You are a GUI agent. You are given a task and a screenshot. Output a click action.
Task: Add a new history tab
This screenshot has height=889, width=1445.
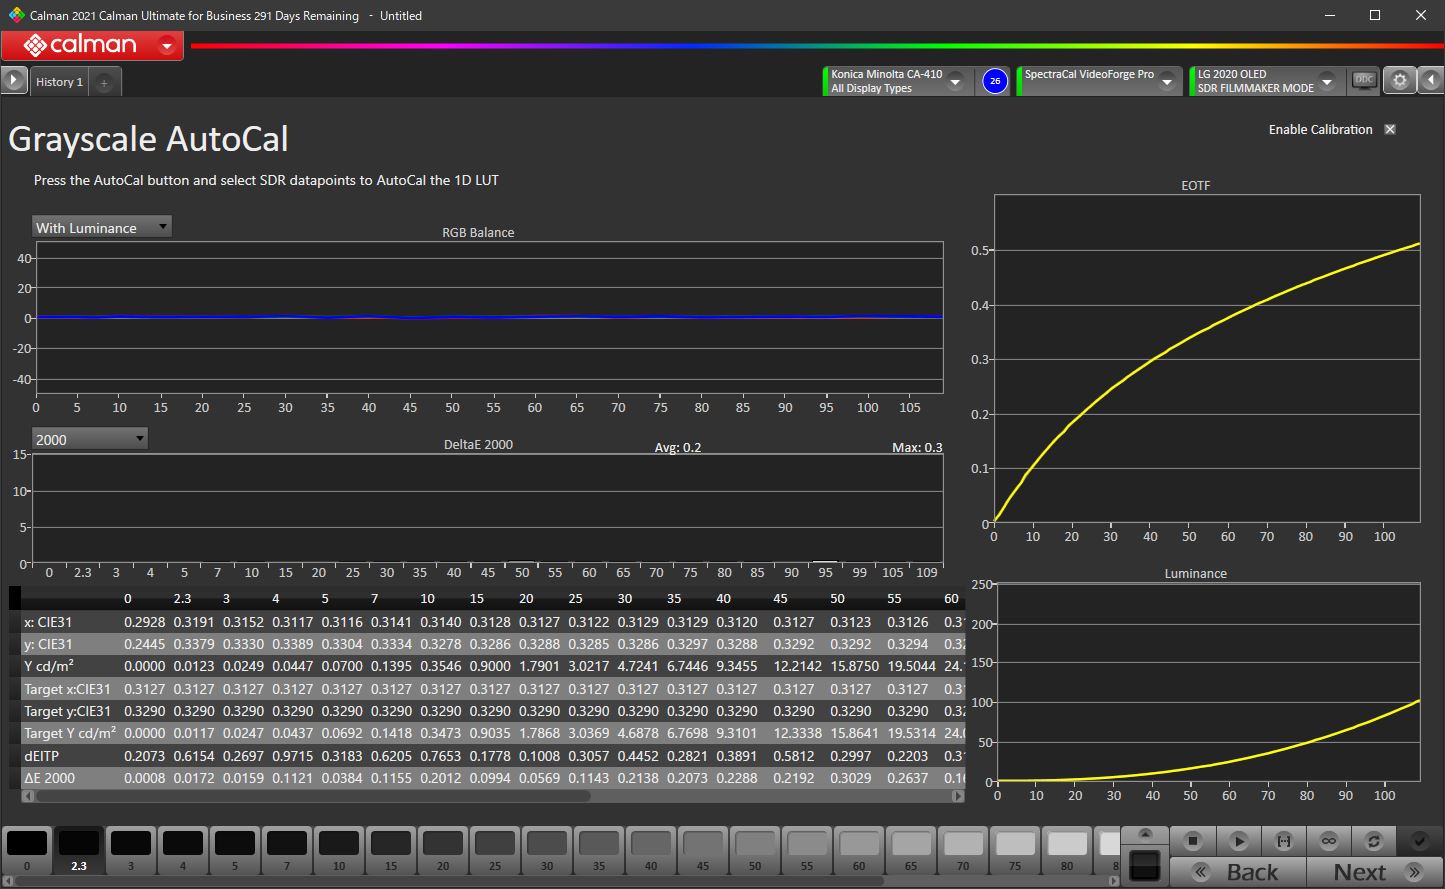[x=104, y=83]
